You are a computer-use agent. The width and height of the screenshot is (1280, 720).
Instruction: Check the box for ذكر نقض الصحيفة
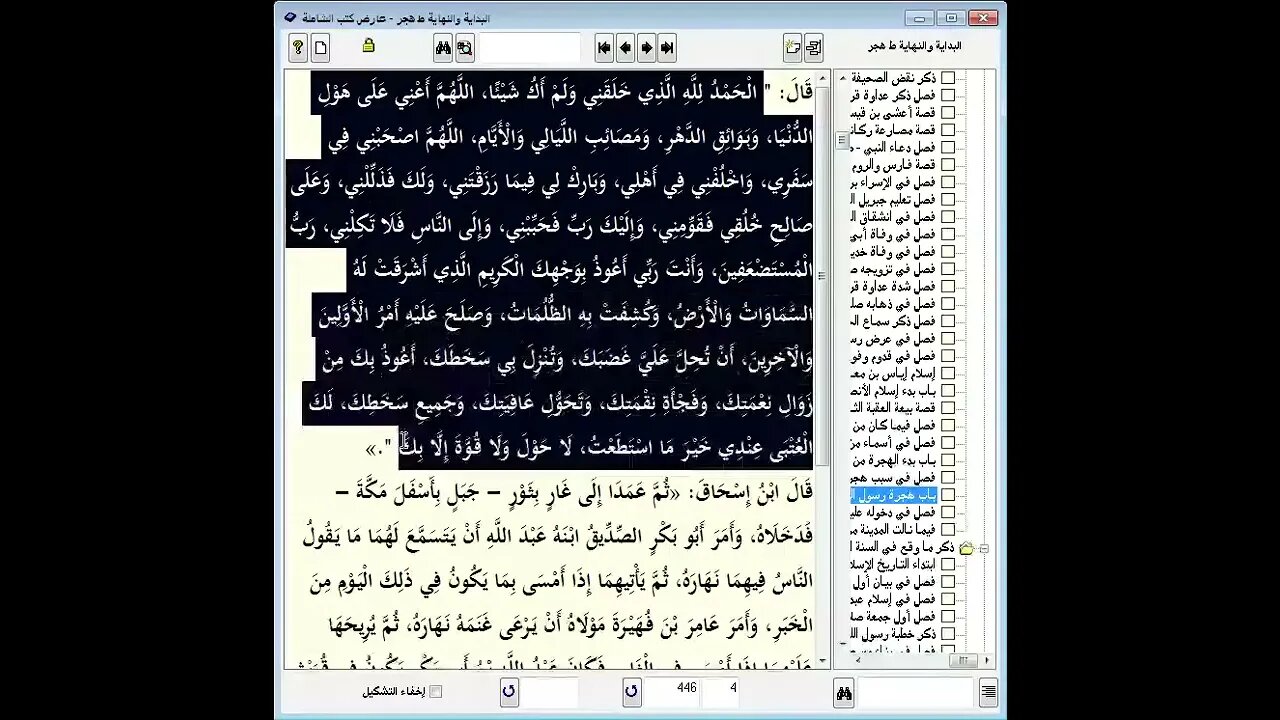(x=947, y=78)
